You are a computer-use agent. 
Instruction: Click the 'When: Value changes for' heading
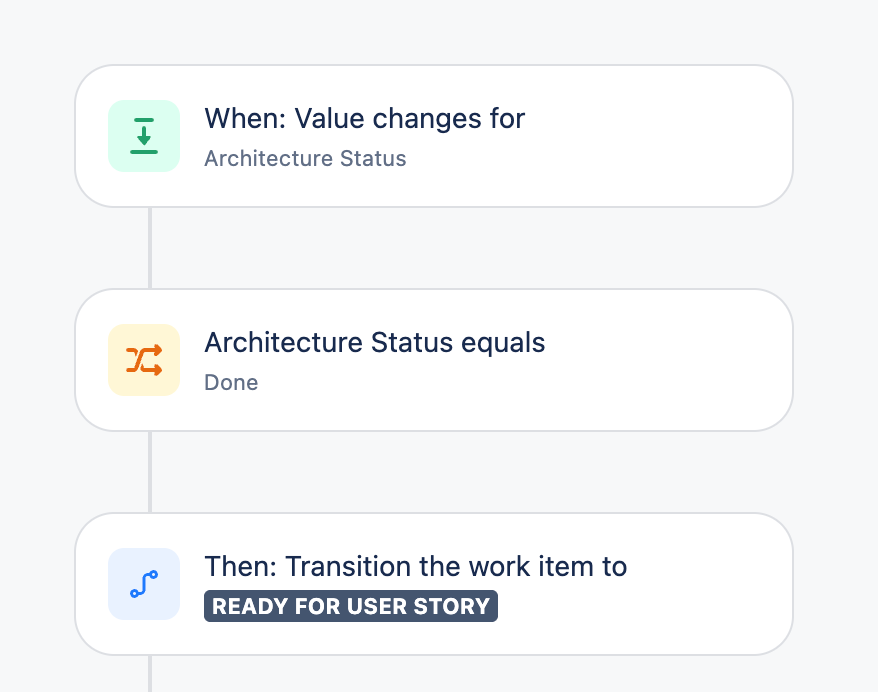click(x=365, y=119)
